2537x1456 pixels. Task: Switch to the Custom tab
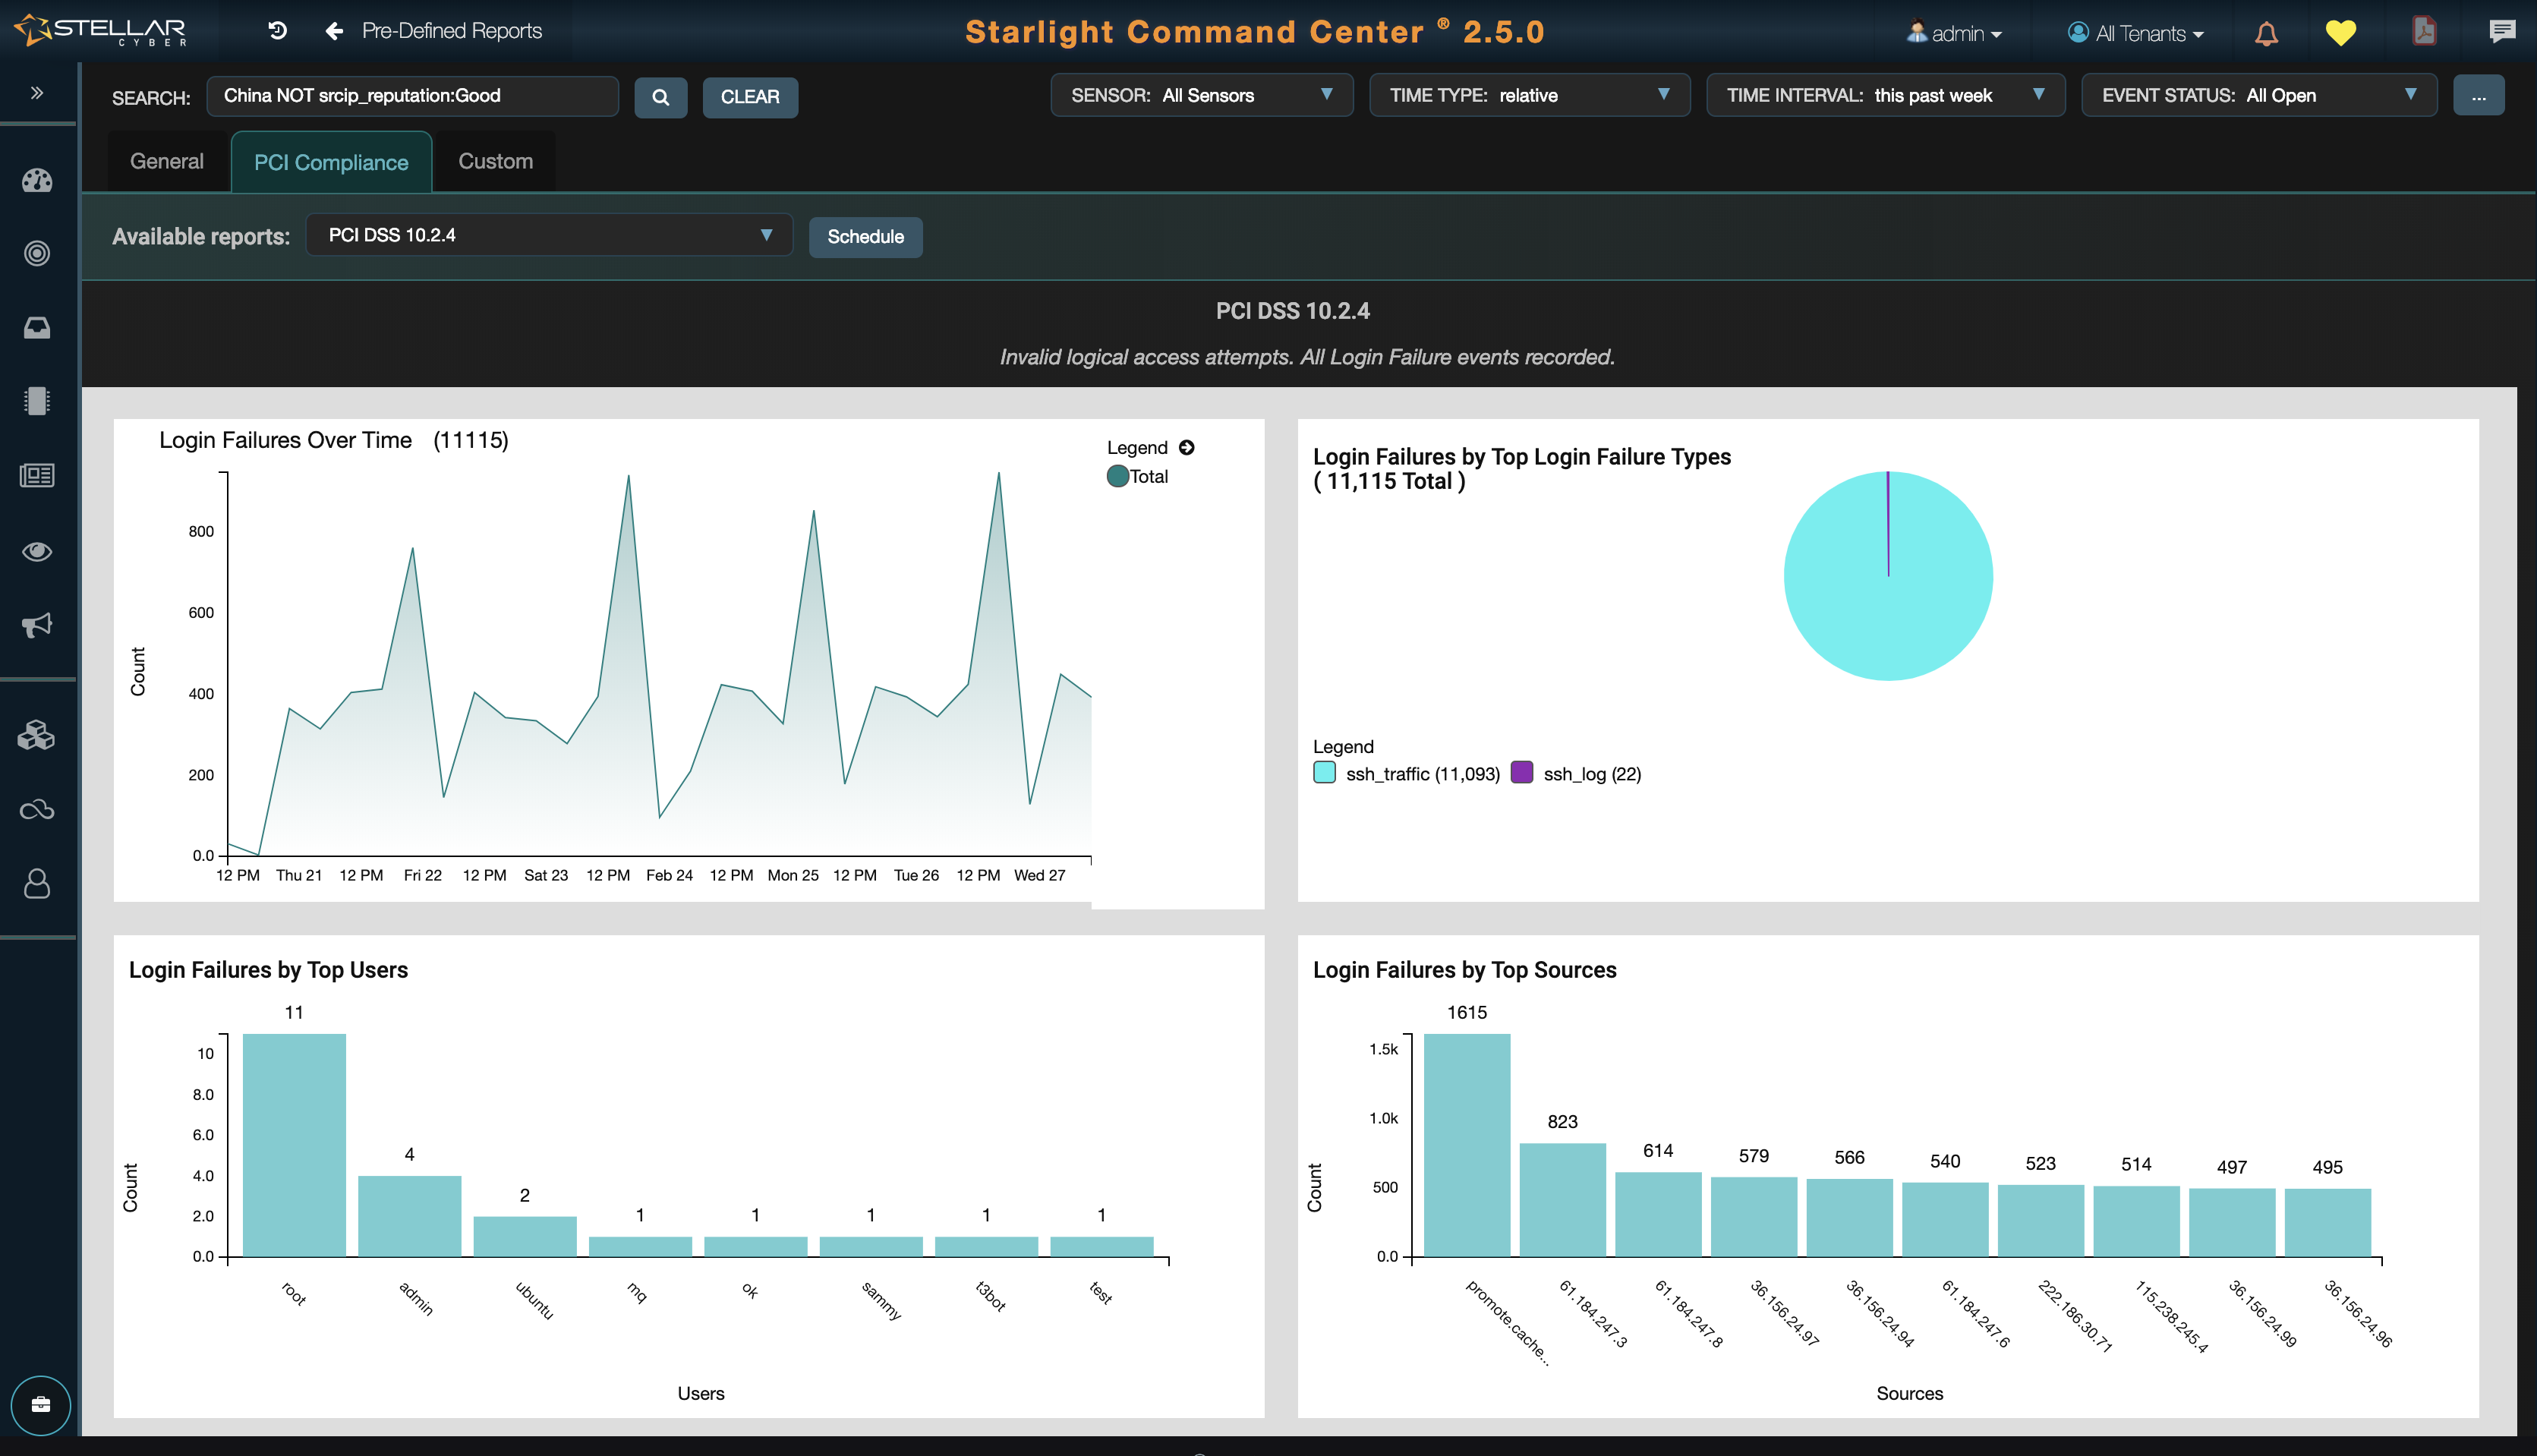pos(495,161)
